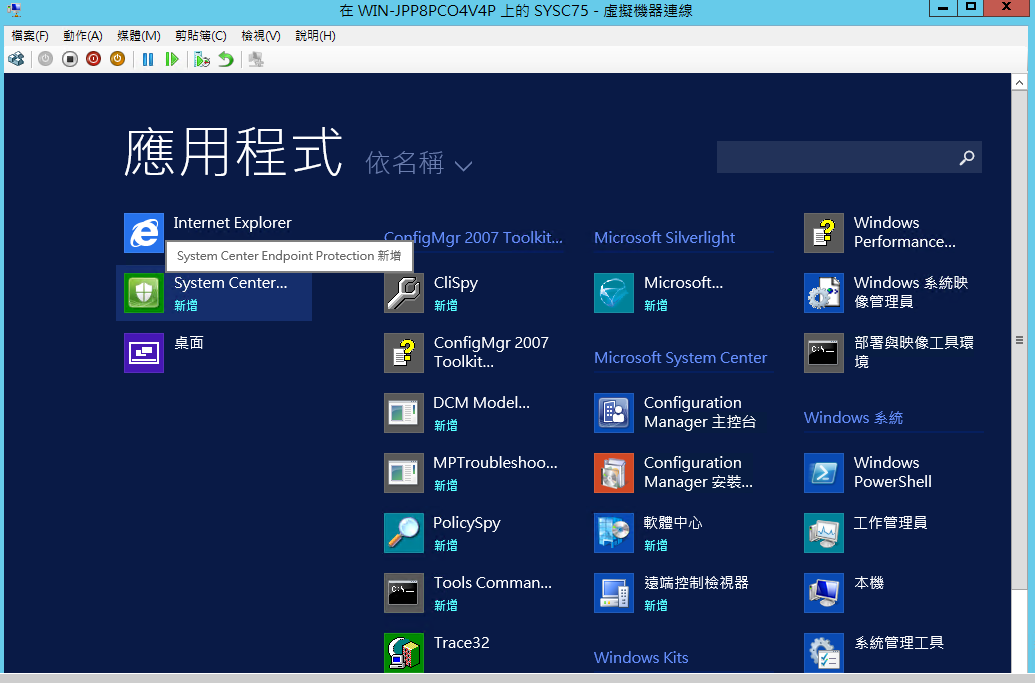Open the 剪貼簿(C) menu

pos(201,36)
